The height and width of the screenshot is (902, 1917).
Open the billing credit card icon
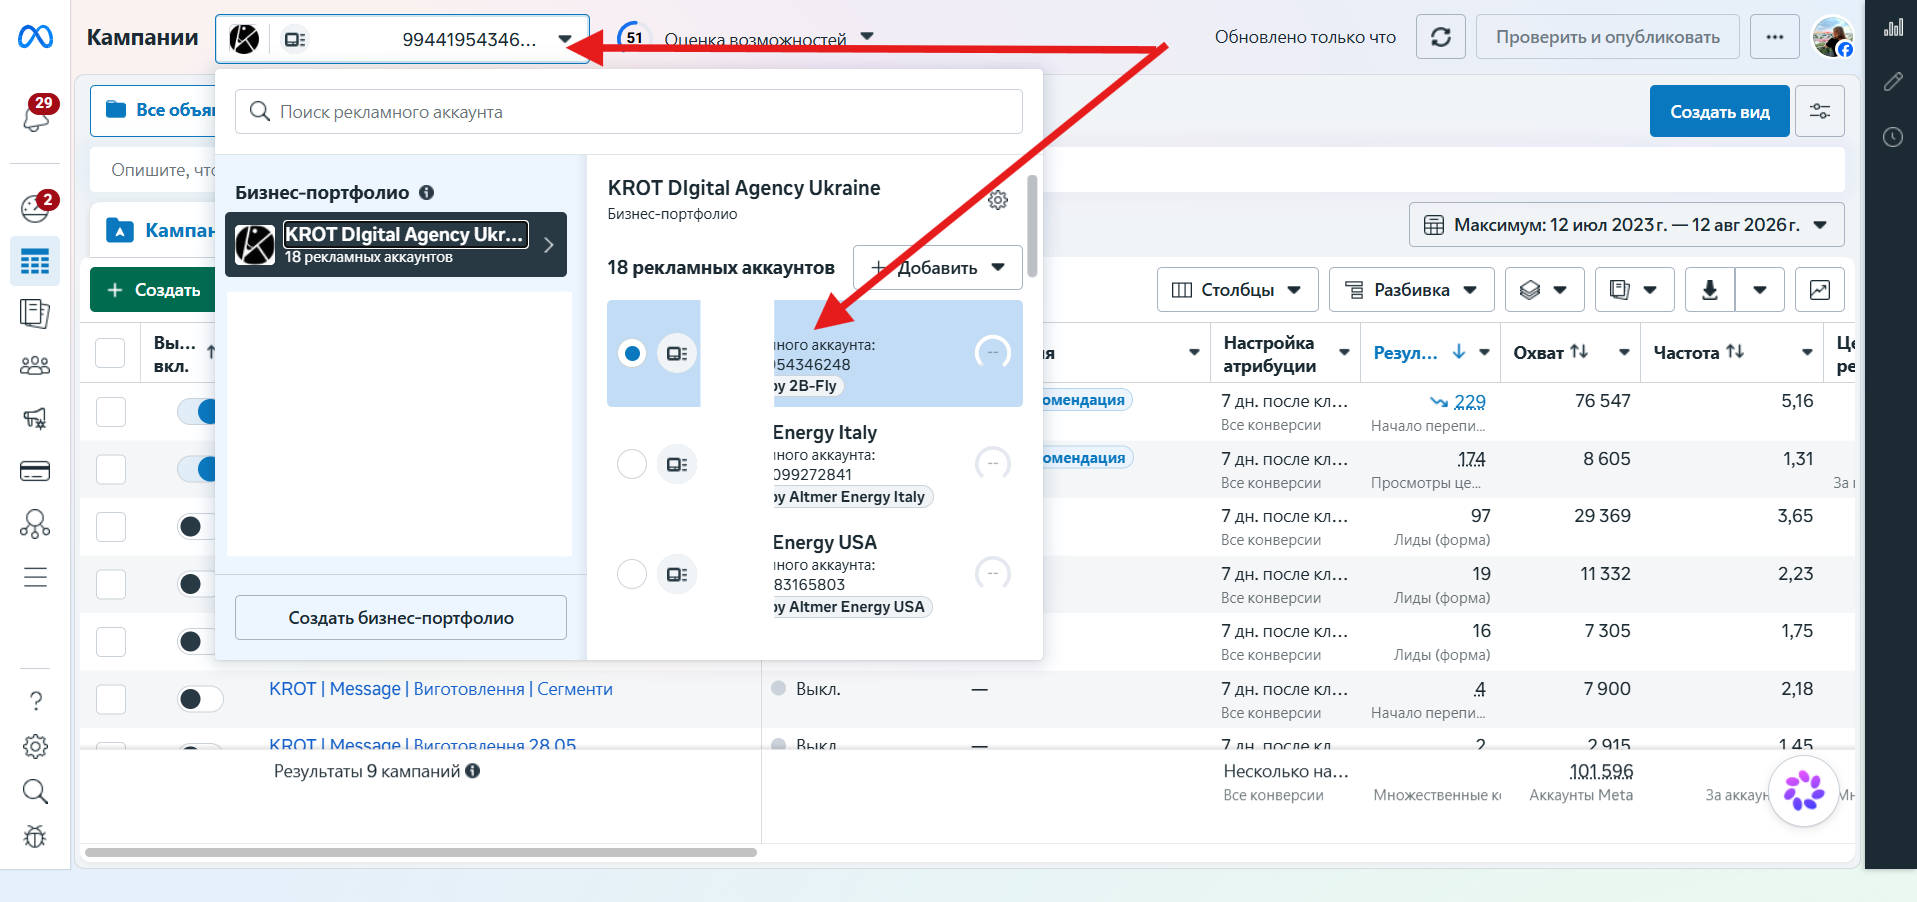(x=35, y=471)
